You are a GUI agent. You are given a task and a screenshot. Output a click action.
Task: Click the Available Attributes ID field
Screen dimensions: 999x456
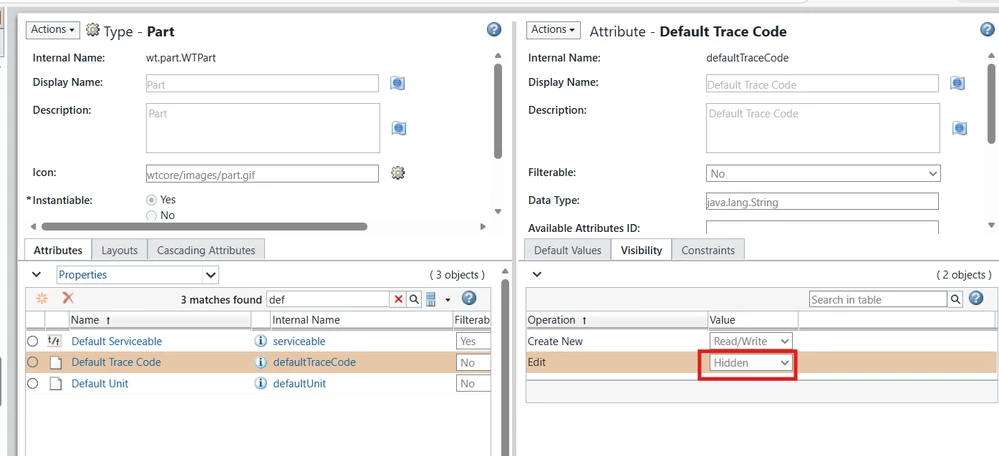822,227
